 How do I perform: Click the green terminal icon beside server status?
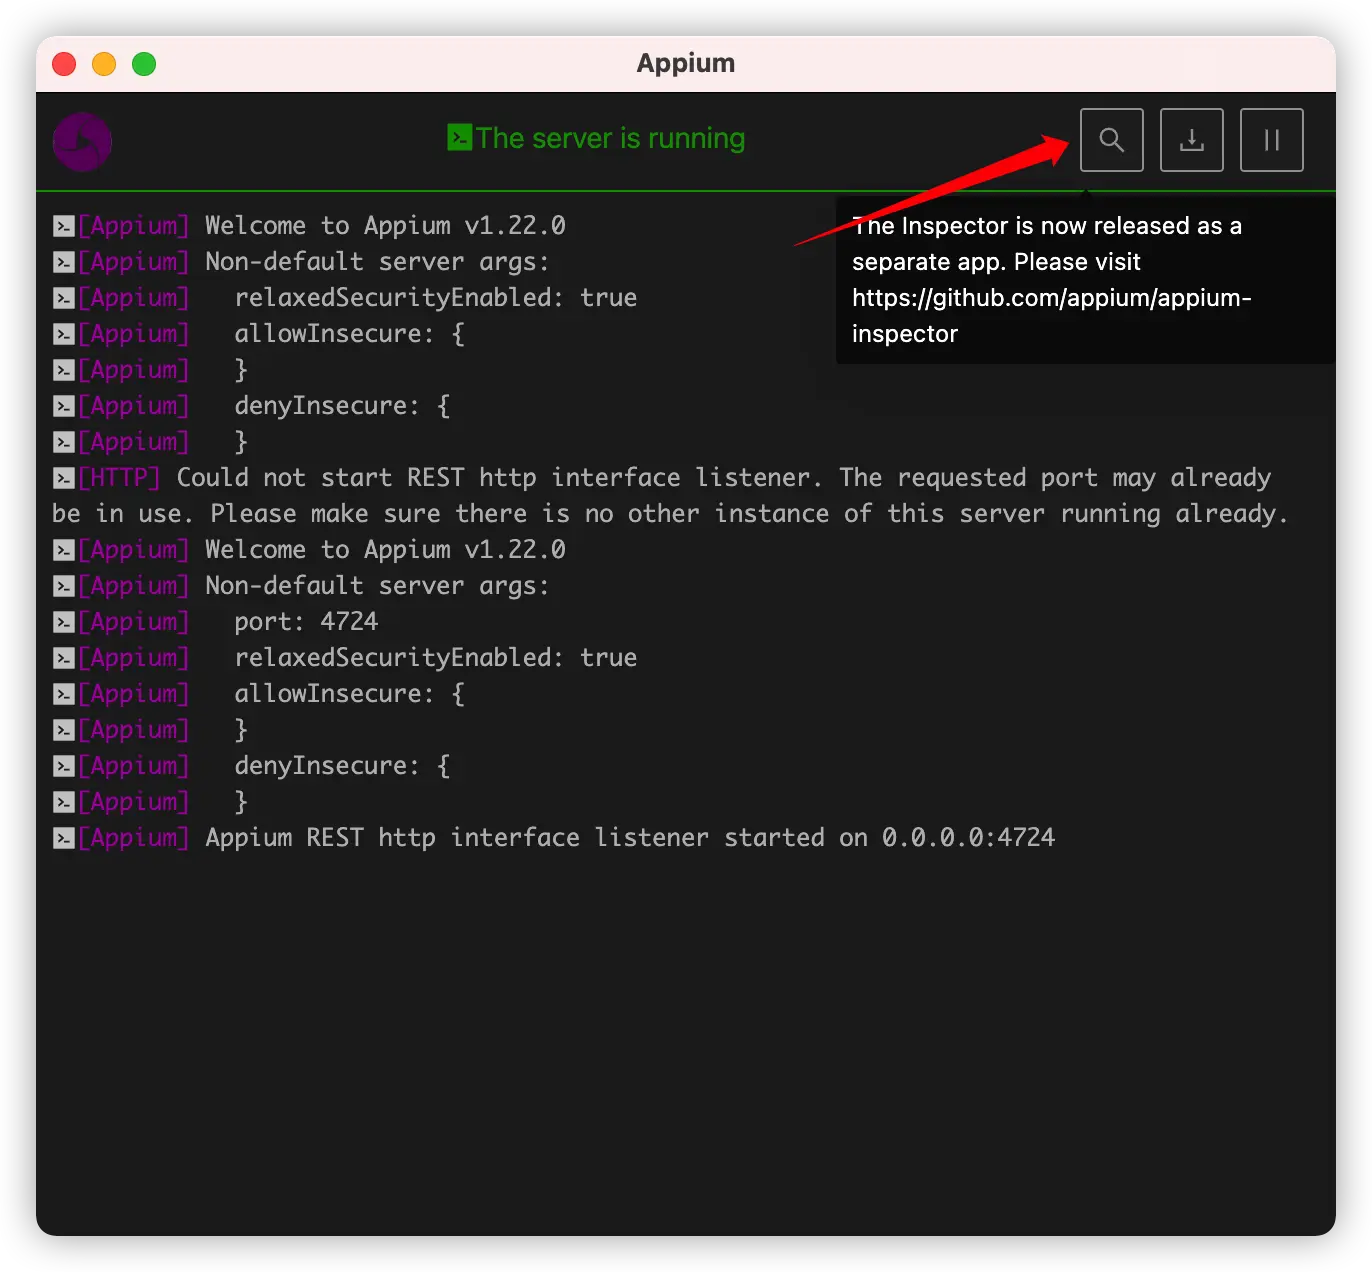[459, 137]
